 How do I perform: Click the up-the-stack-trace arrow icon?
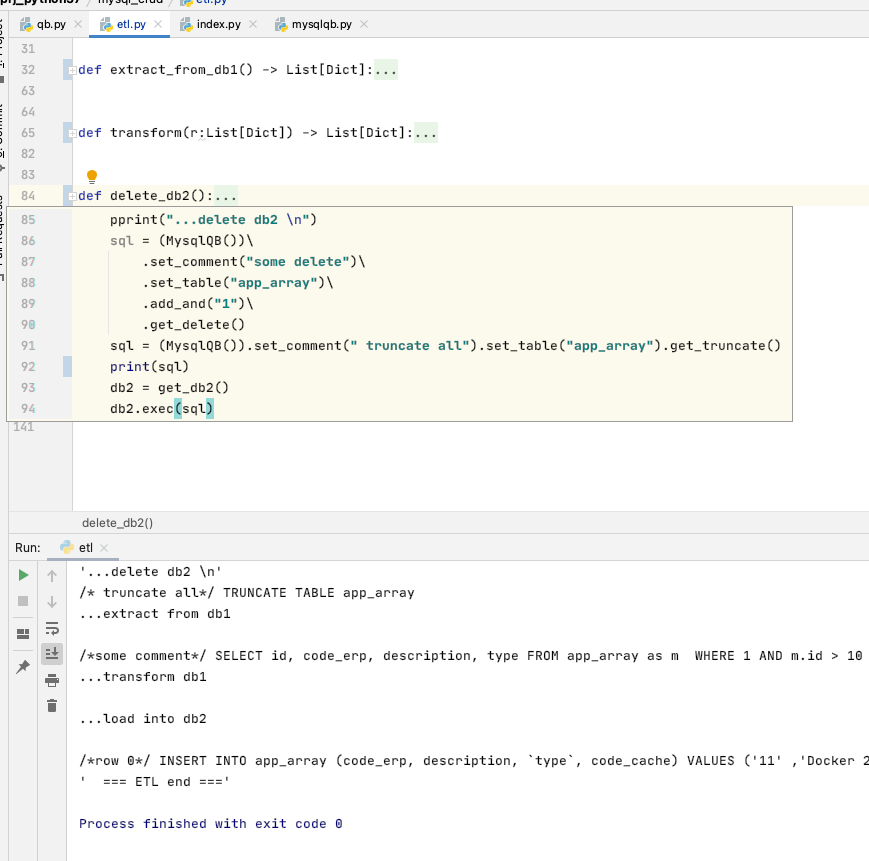[51, 575]
